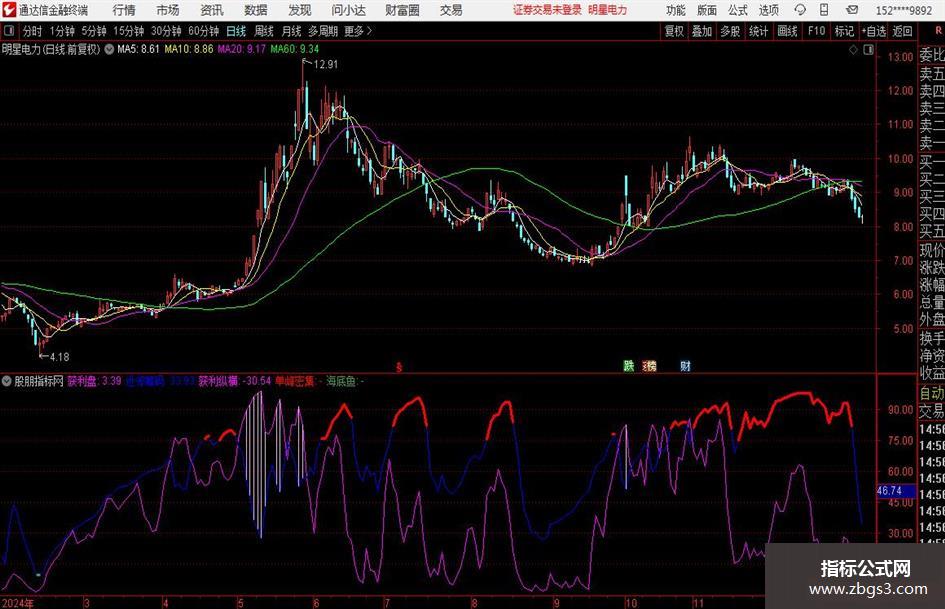
Task: Click the MA60: 9.34 label
Action: (x=295, y=49)
